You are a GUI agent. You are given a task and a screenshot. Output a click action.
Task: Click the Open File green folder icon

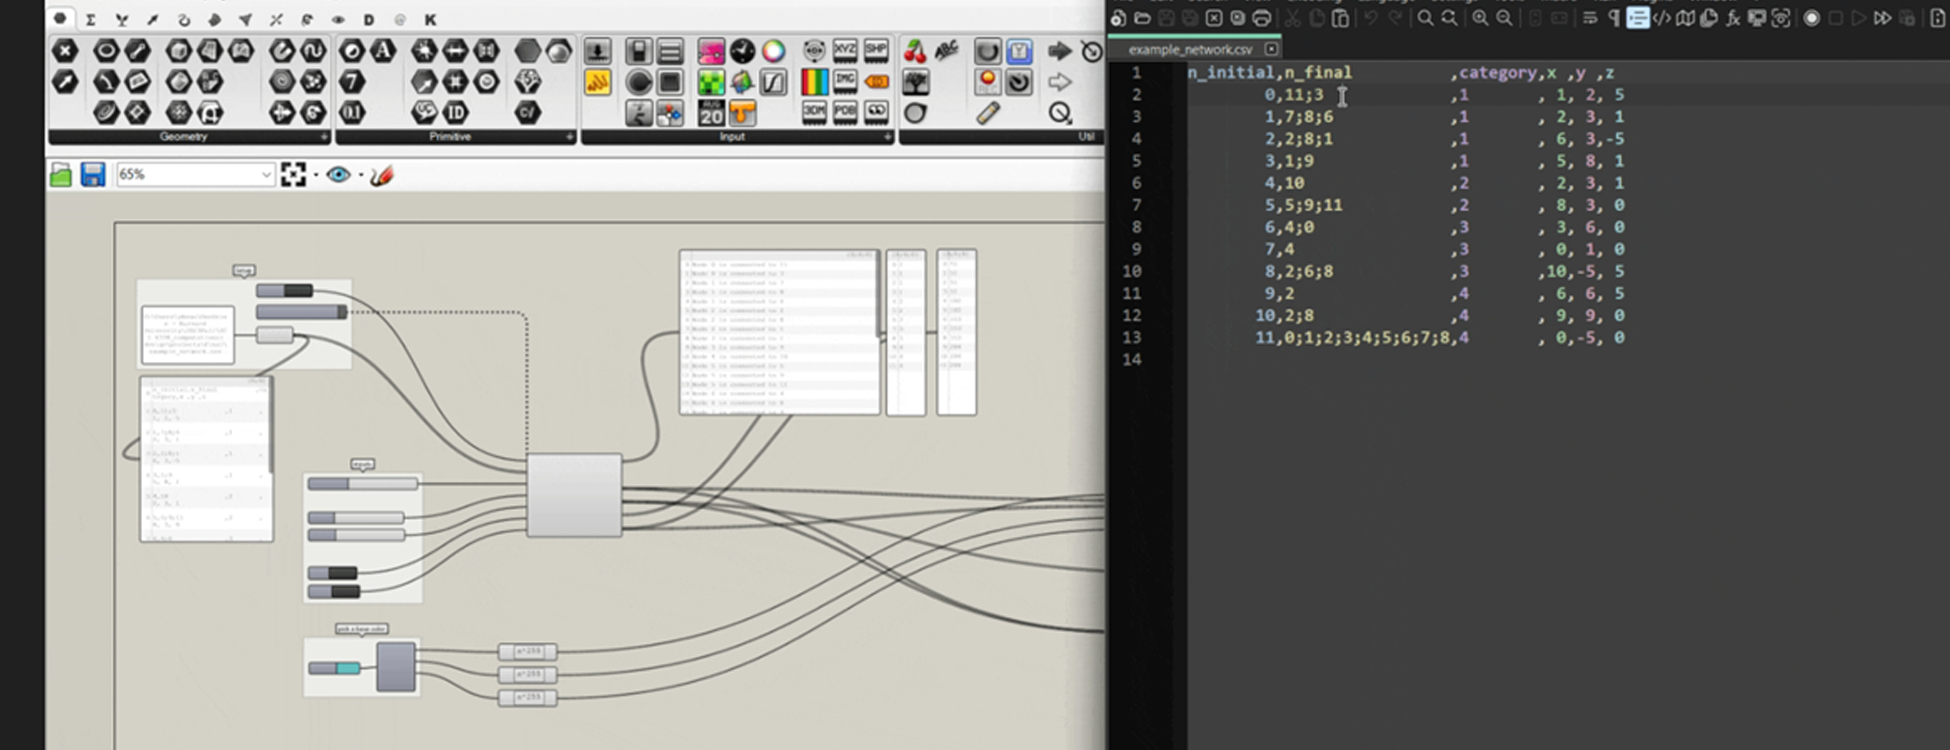[61, 175]
